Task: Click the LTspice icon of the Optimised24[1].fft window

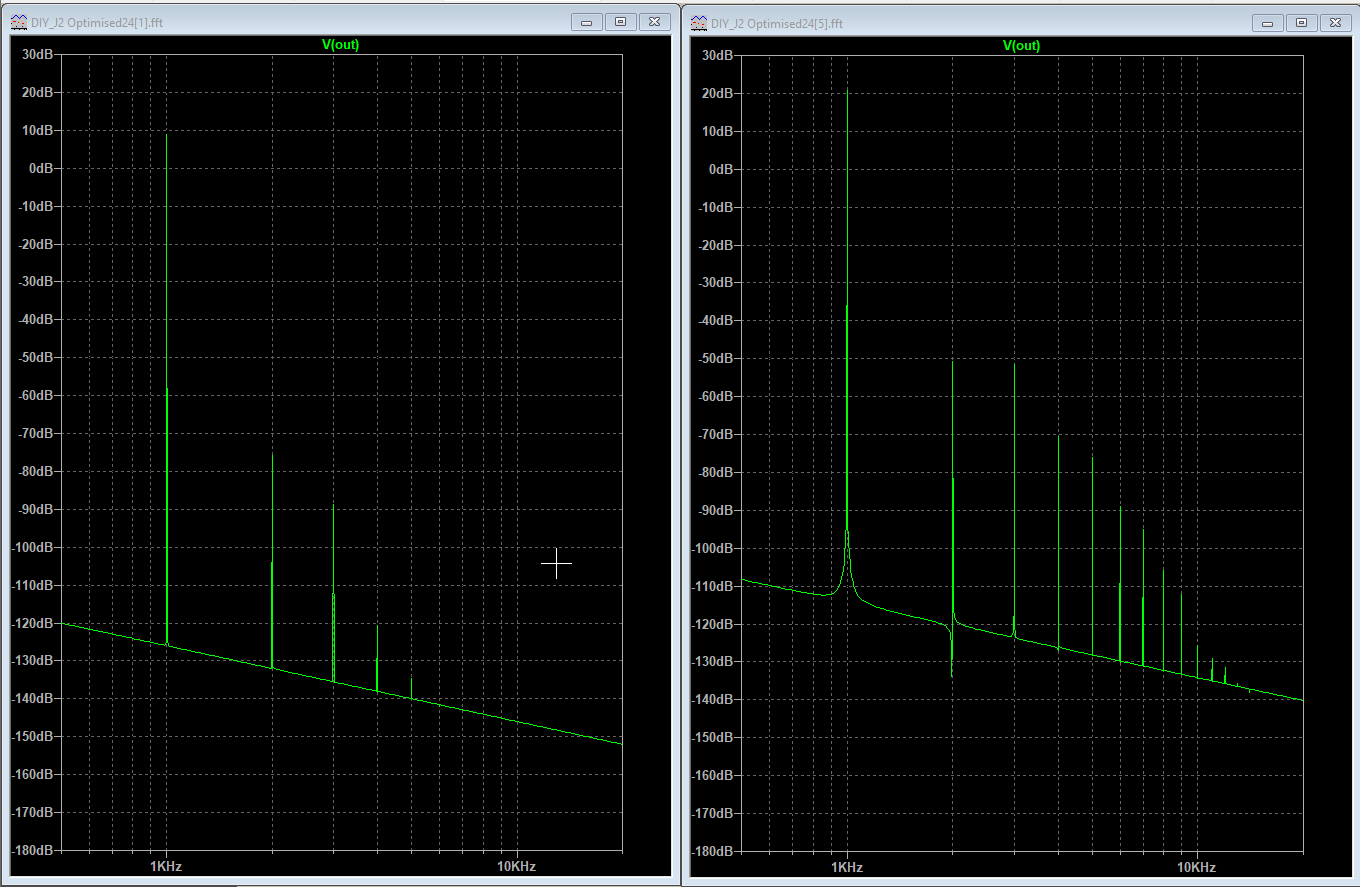Action: 19,22
